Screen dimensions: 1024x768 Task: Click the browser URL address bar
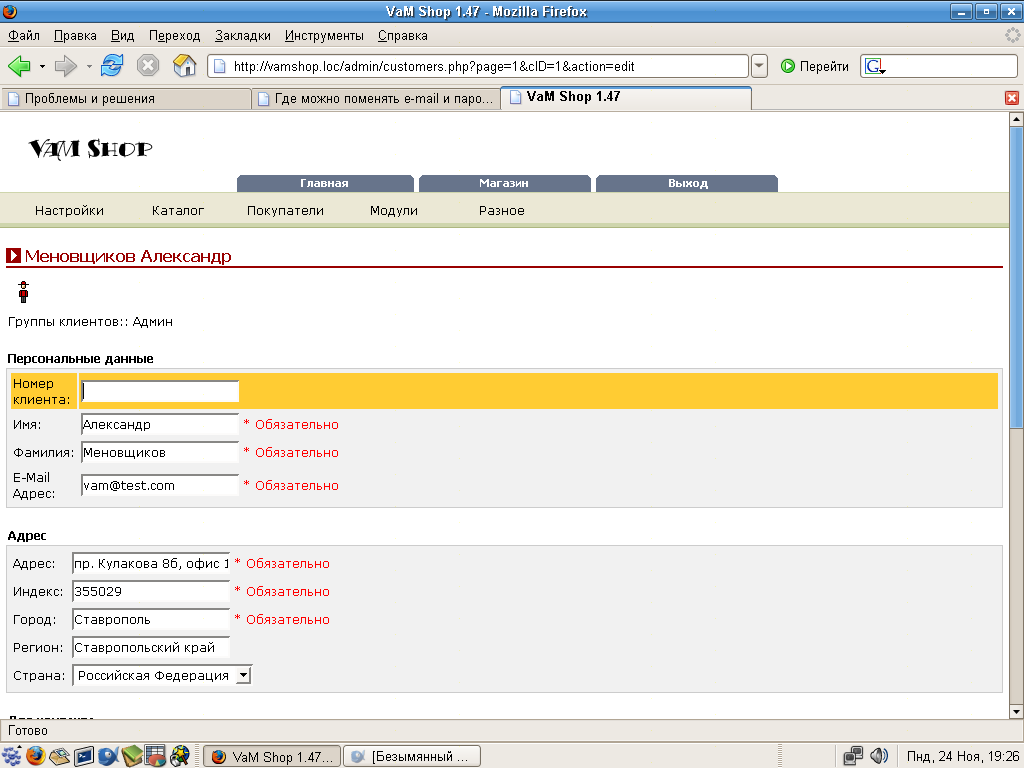pyautogui.click(x=478, y=66)
